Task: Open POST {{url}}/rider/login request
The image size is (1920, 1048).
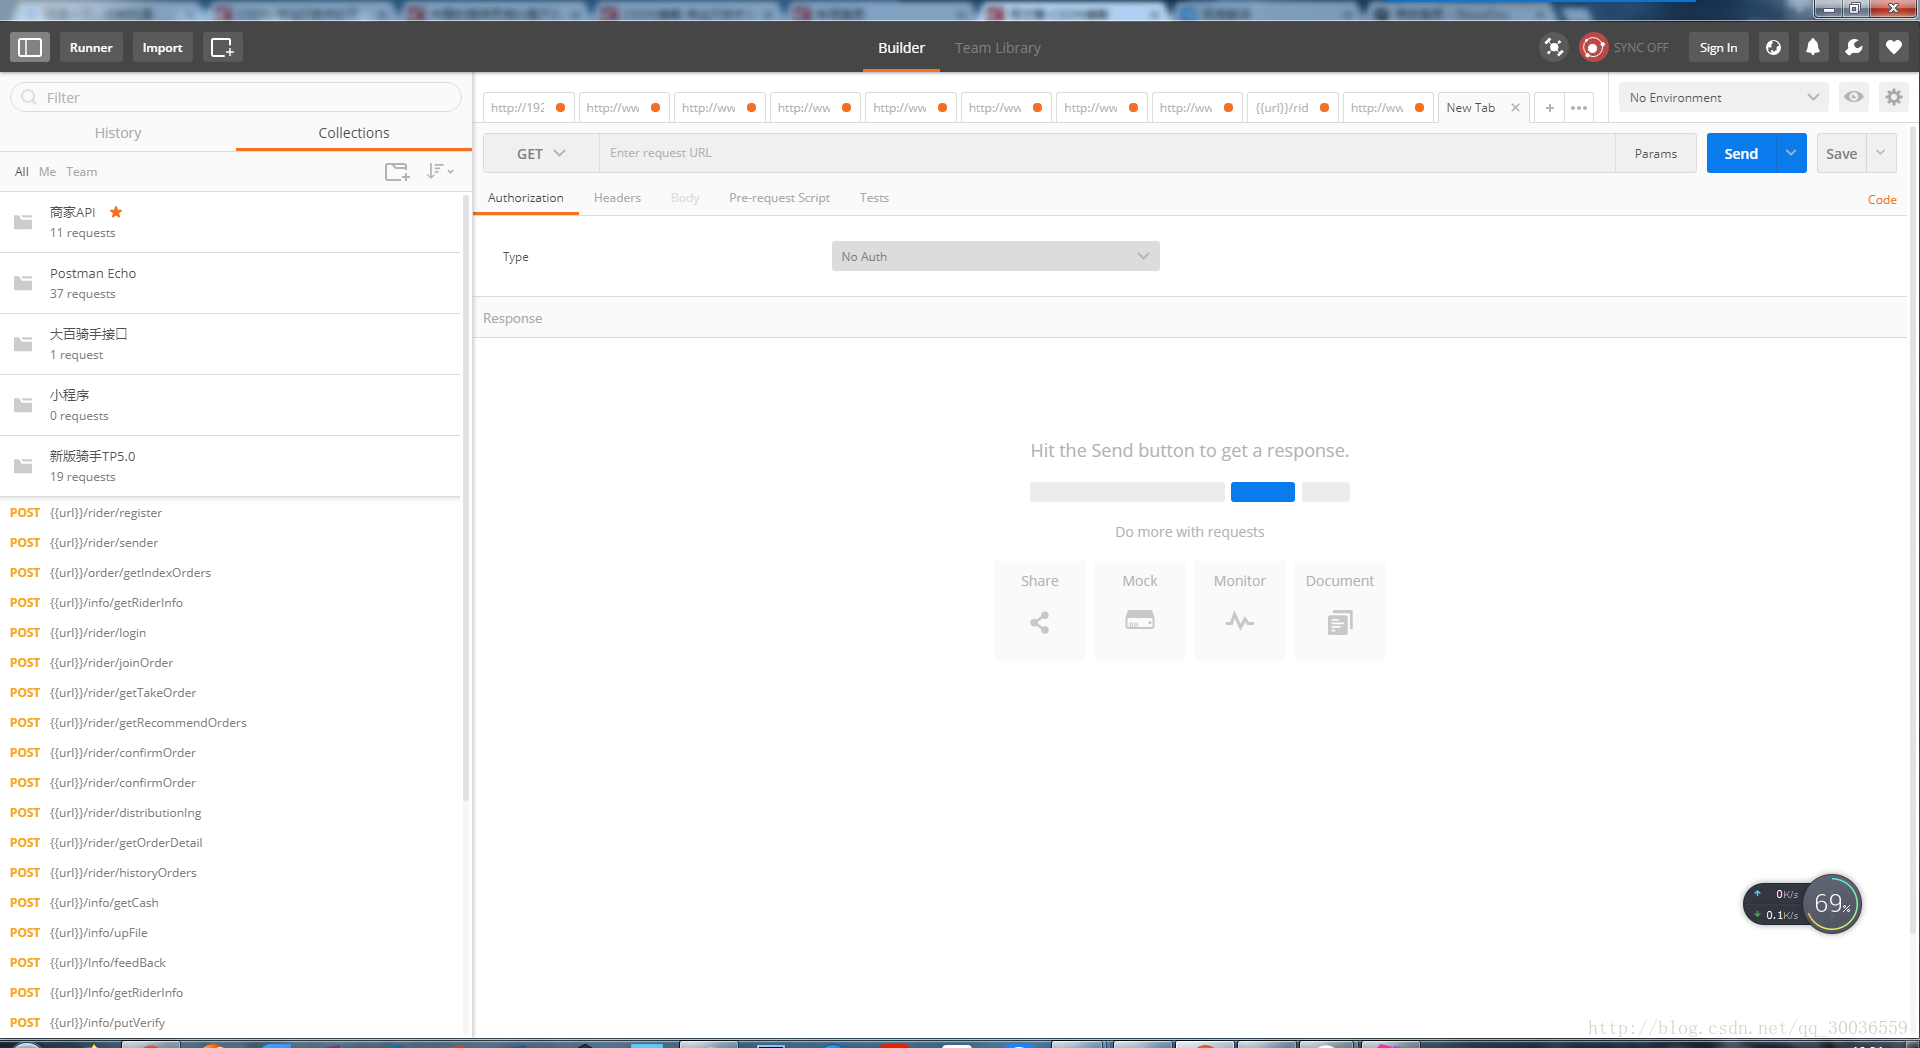Action: point(230,632)
